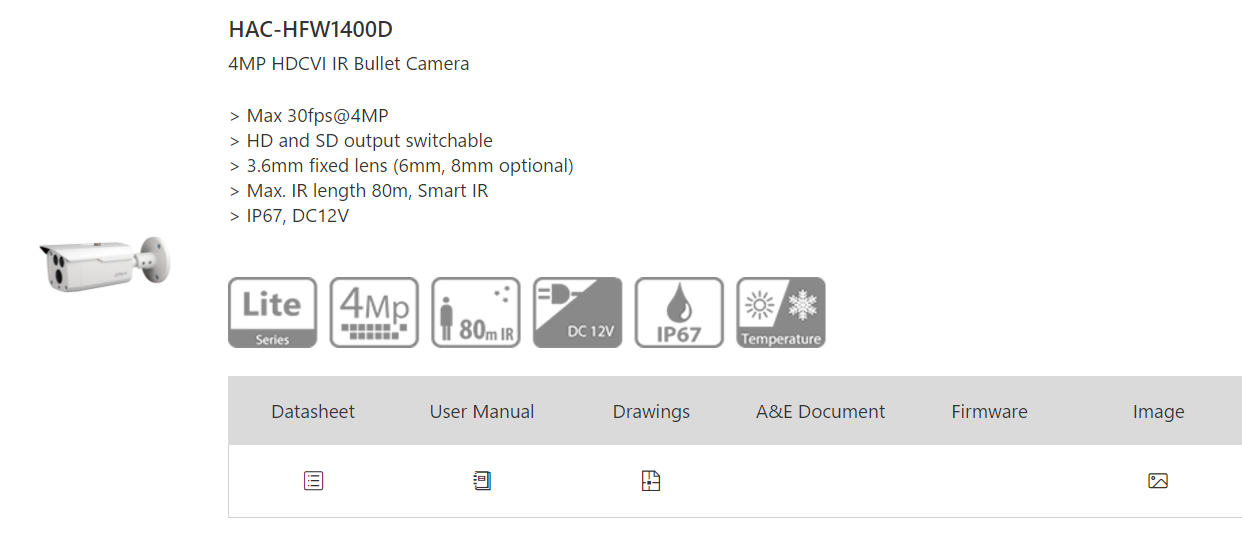The height and width of the screenshot is (534, 1242).
Task: Click the IP67 waterproof badge icon
Action: click(x=679, y=313)
